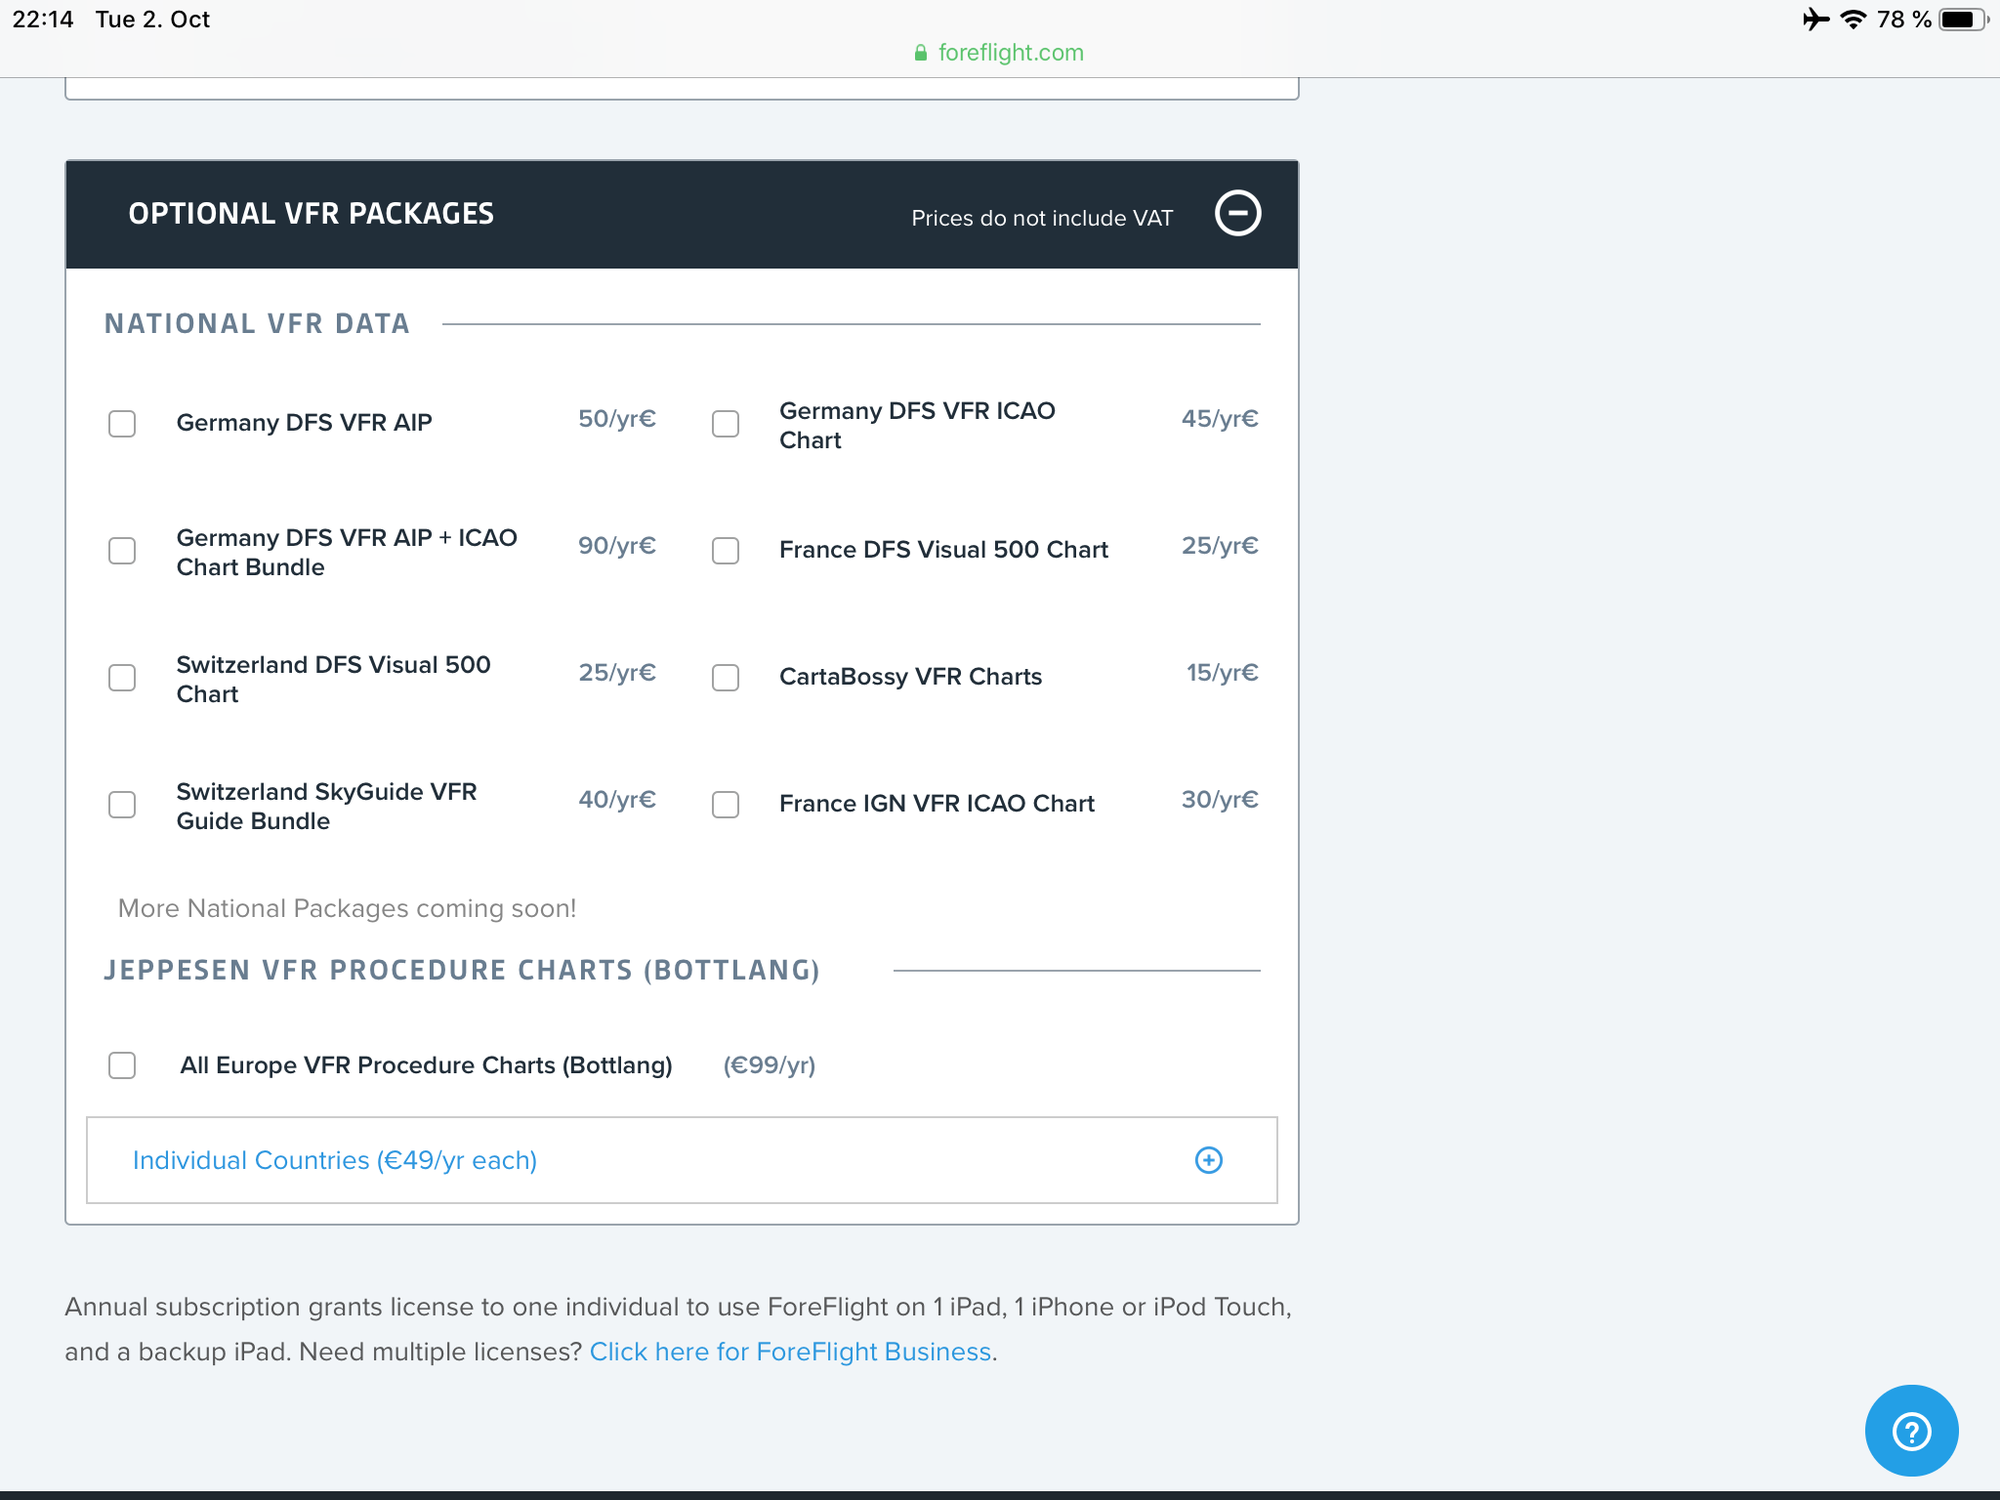This screenshot has height=1500, width=2000.
Task: Enable Switzerland SkyGuide VFR Guide Bundle
Action: click(122, 804)
